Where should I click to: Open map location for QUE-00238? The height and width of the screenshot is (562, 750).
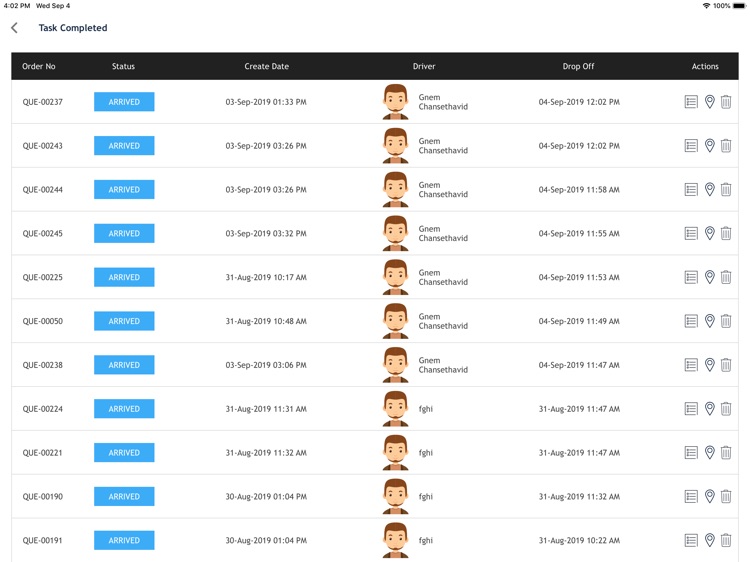[709, 365]
